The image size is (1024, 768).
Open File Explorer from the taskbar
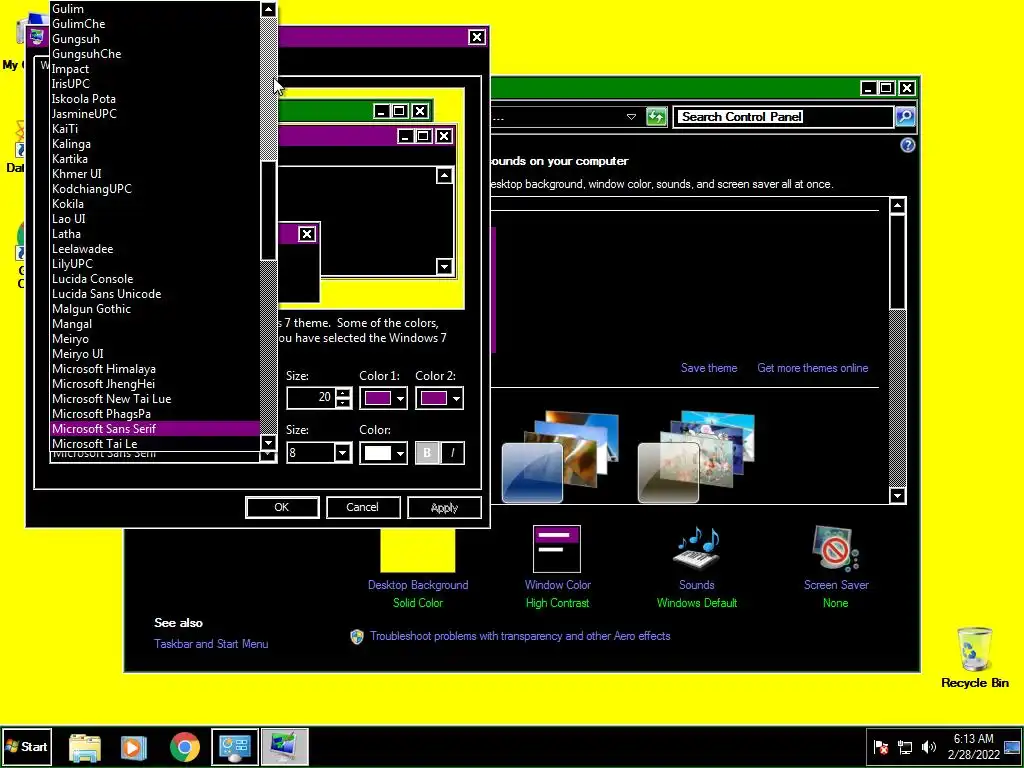pos(85,746)
